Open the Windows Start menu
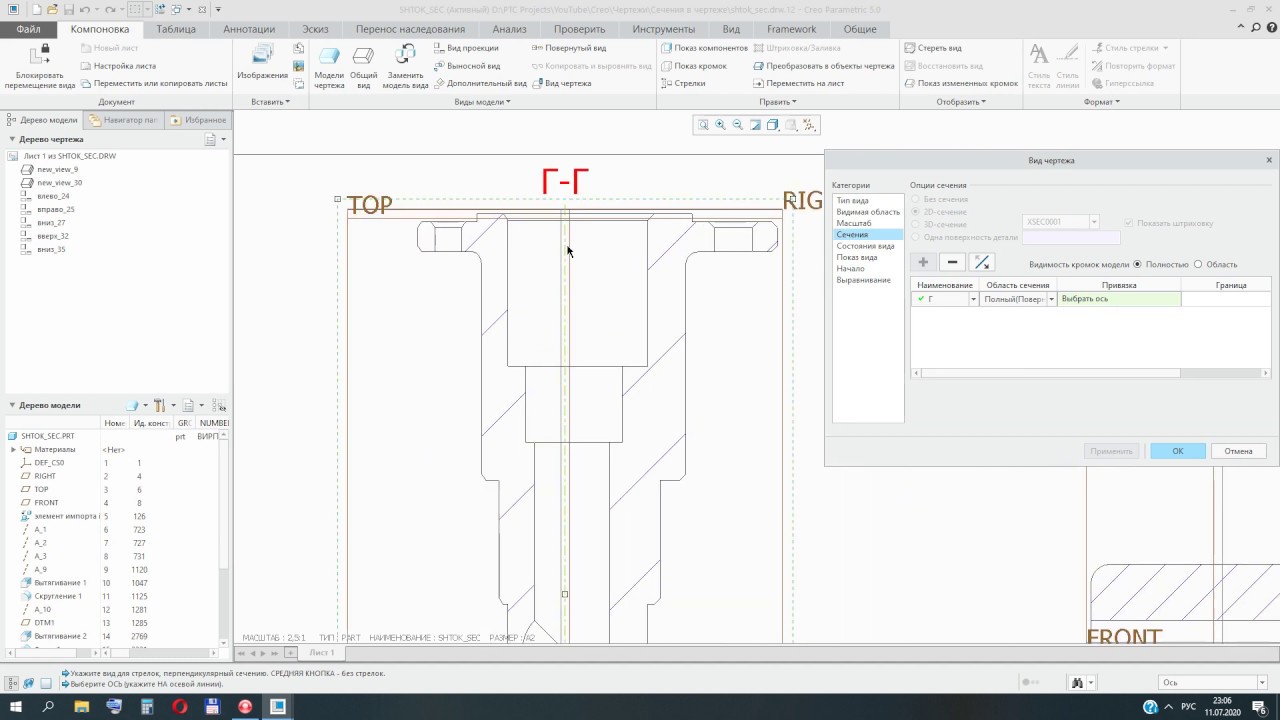The height and width of the screenshot is (720, 1280). pyautogui.click(x=15, y=707)
